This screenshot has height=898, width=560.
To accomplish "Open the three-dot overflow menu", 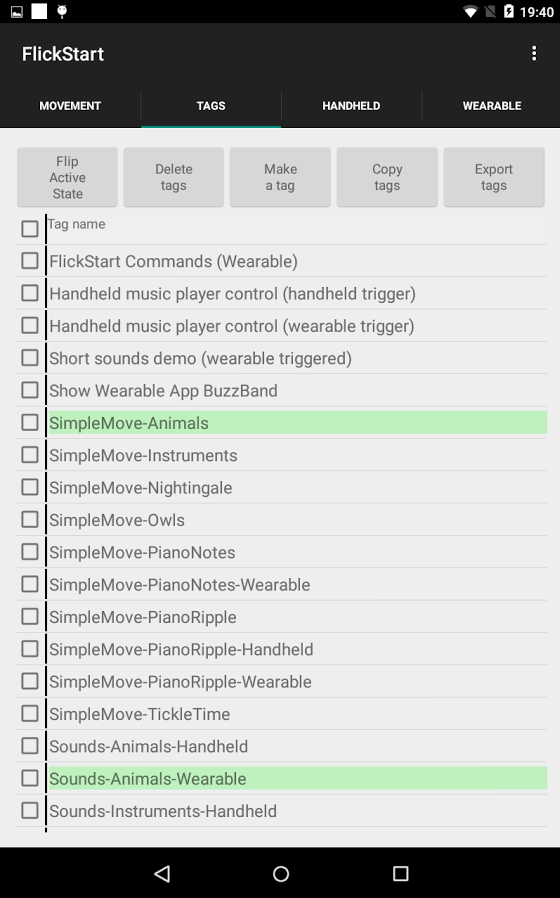I will pyautogui.click(x=534, y=53).
